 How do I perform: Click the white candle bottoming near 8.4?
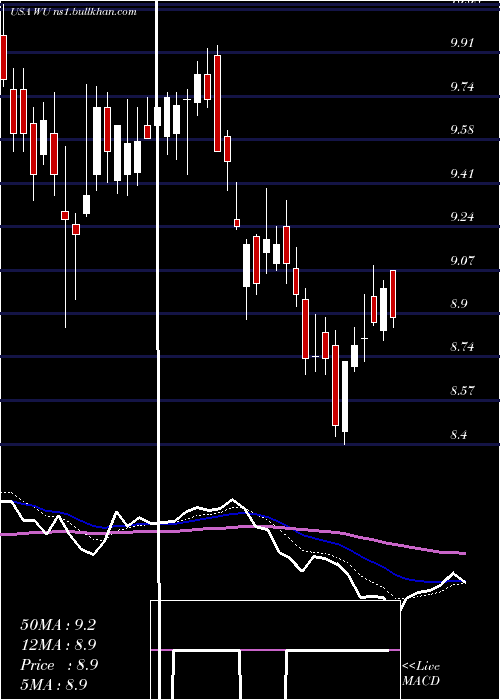pyautogui.click(x=345, y=396)
